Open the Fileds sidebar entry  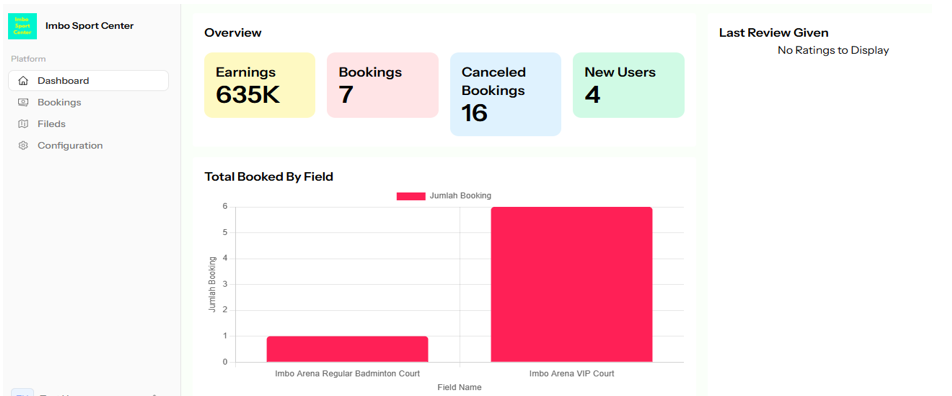tap(88, 124)
